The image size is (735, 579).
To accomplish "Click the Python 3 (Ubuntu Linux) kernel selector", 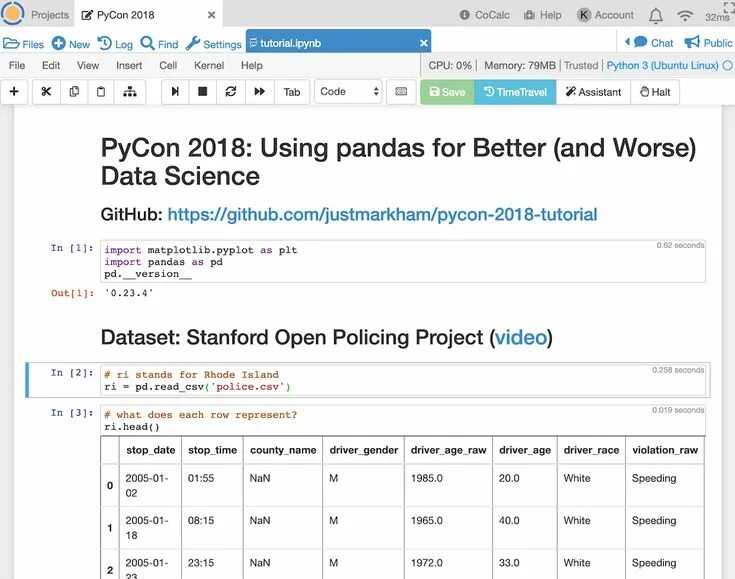I will click(x=662, y=65).
